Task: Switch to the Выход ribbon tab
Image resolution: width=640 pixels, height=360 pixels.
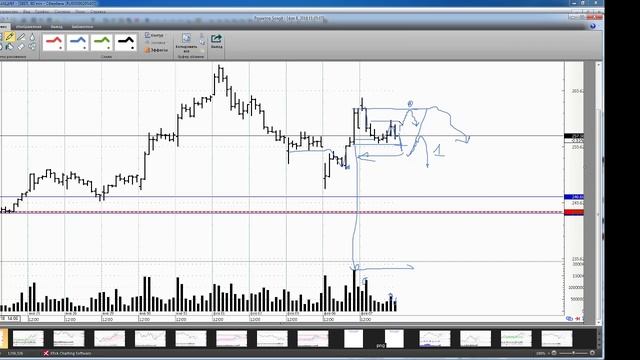Action: pos(57,27)
